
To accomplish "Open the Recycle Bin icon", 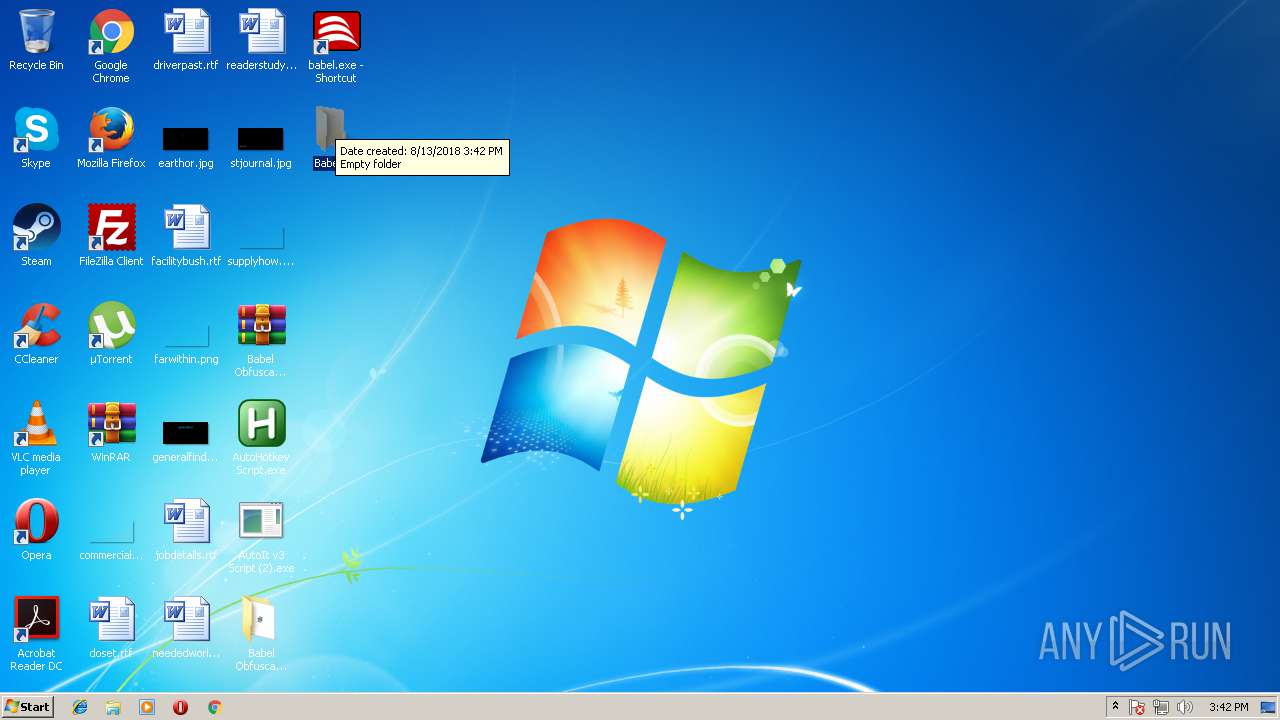I will [x=36, y=33].
